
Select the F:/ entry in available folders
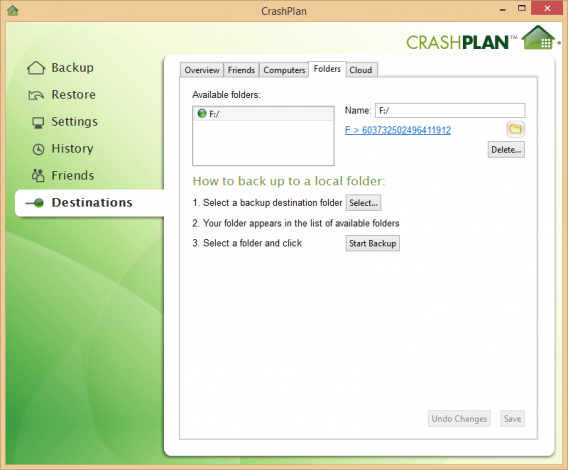263,114
